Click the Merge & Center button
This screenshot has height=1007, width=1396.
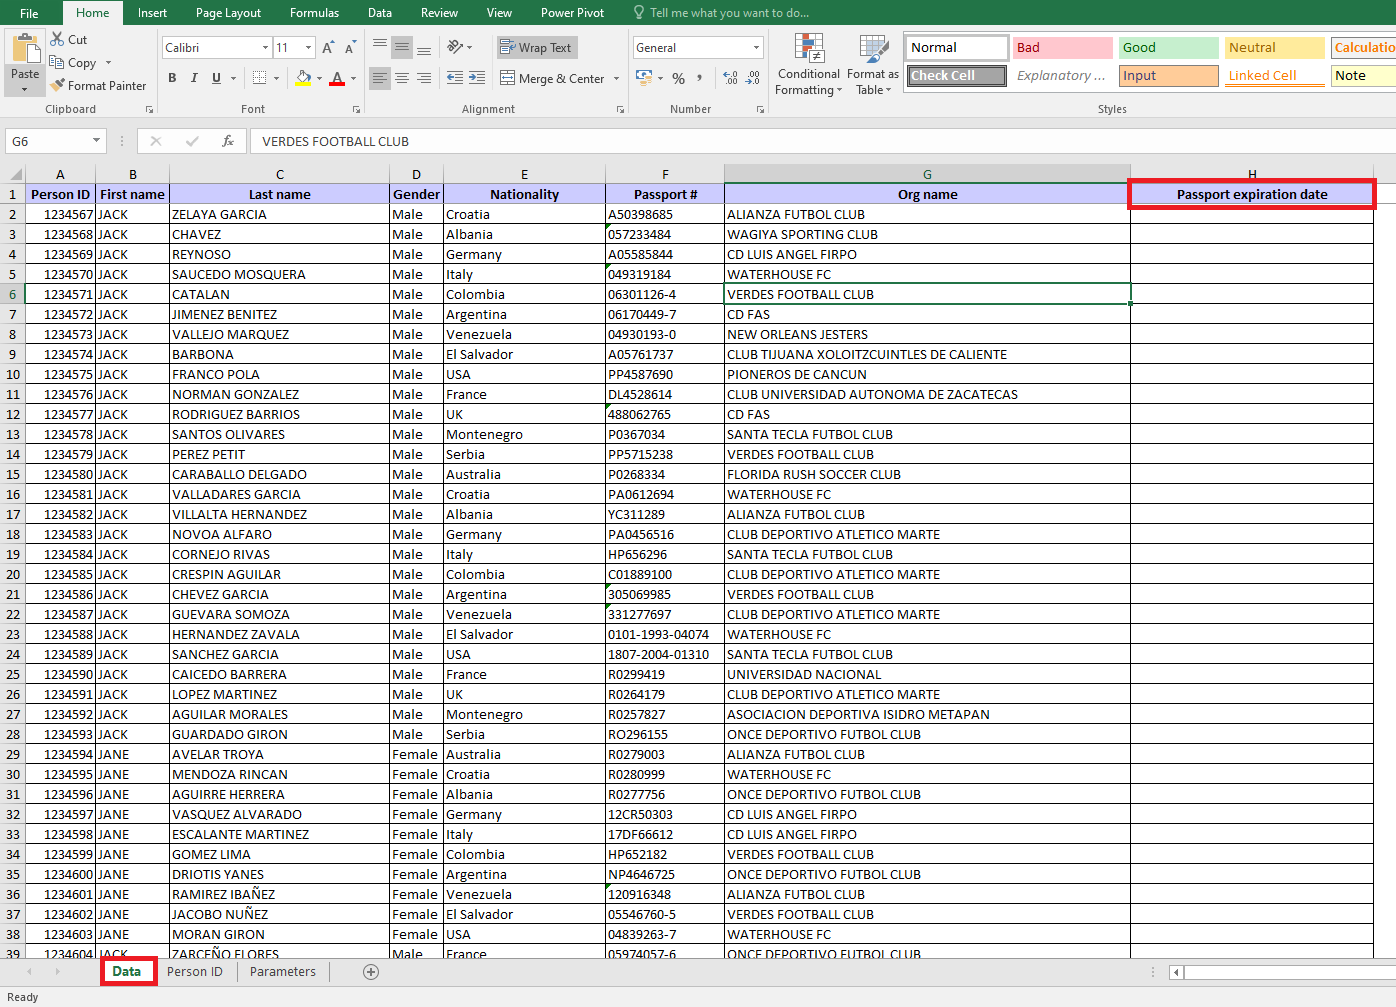point(553,78)
